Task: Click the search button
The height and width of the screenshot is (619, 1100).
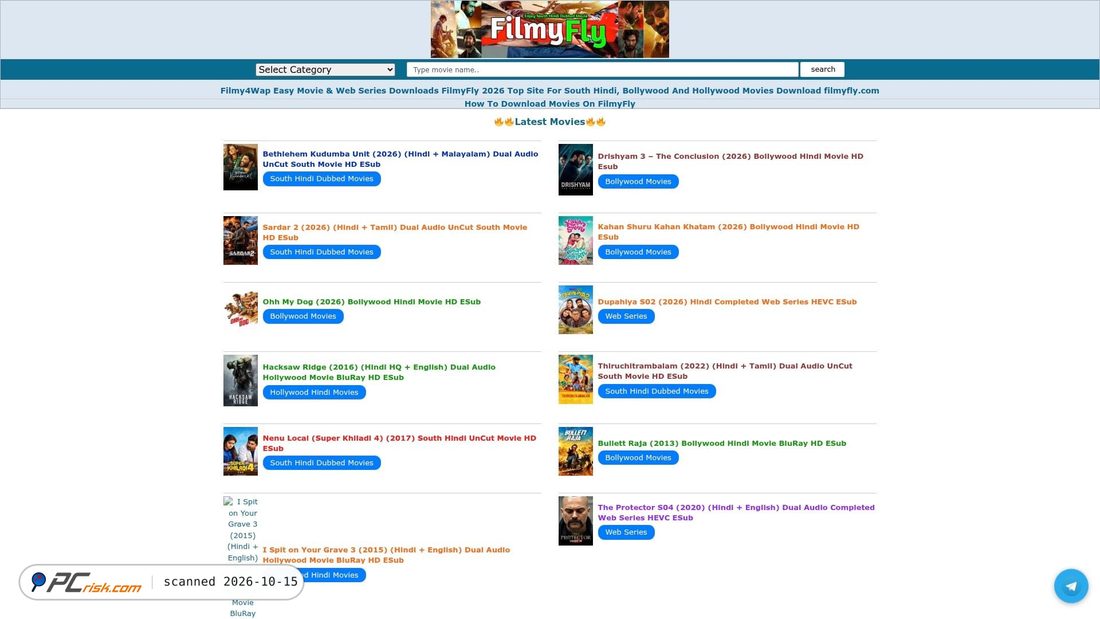Action: pyautogui.click(x=823, y=69)
